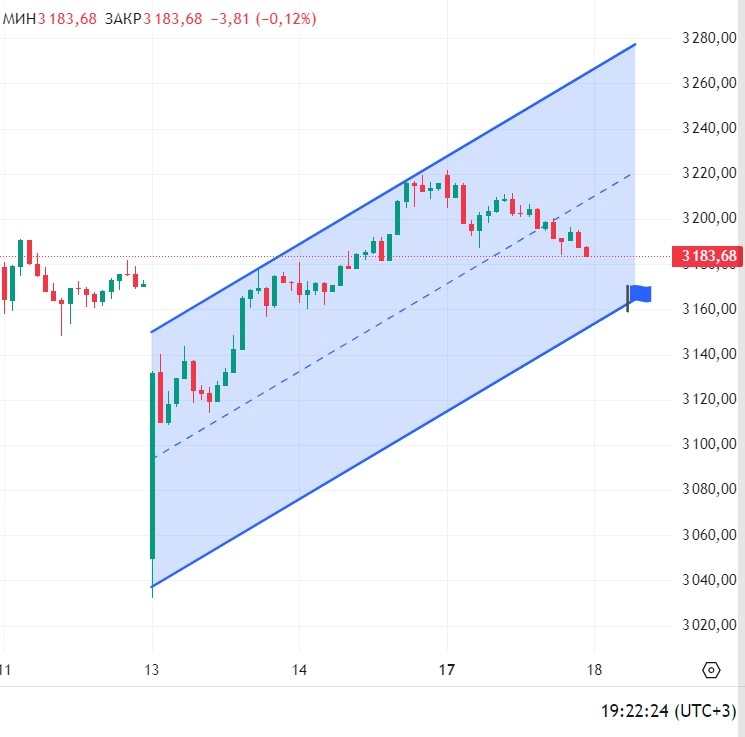
Task: Click the 3 080,00 price axis label
Action: click(709, 488)
